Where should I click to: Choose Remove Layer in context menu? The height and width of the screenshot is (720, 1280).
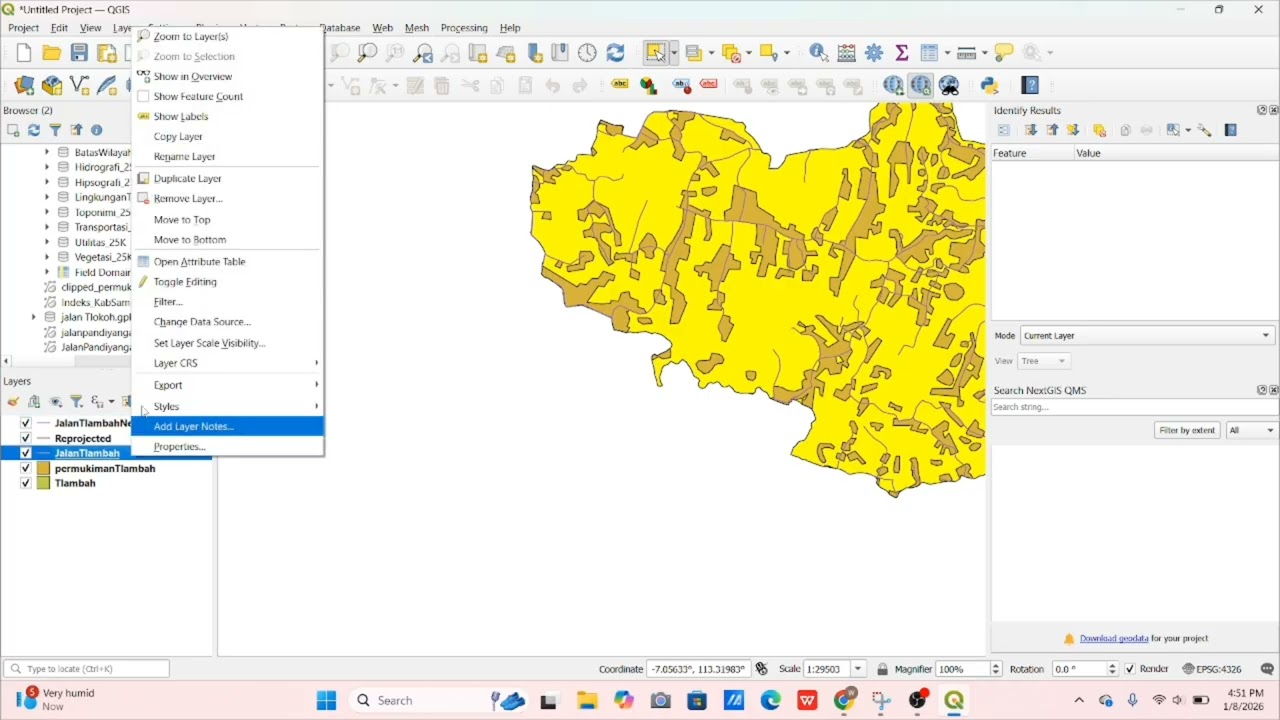[228, 199]
